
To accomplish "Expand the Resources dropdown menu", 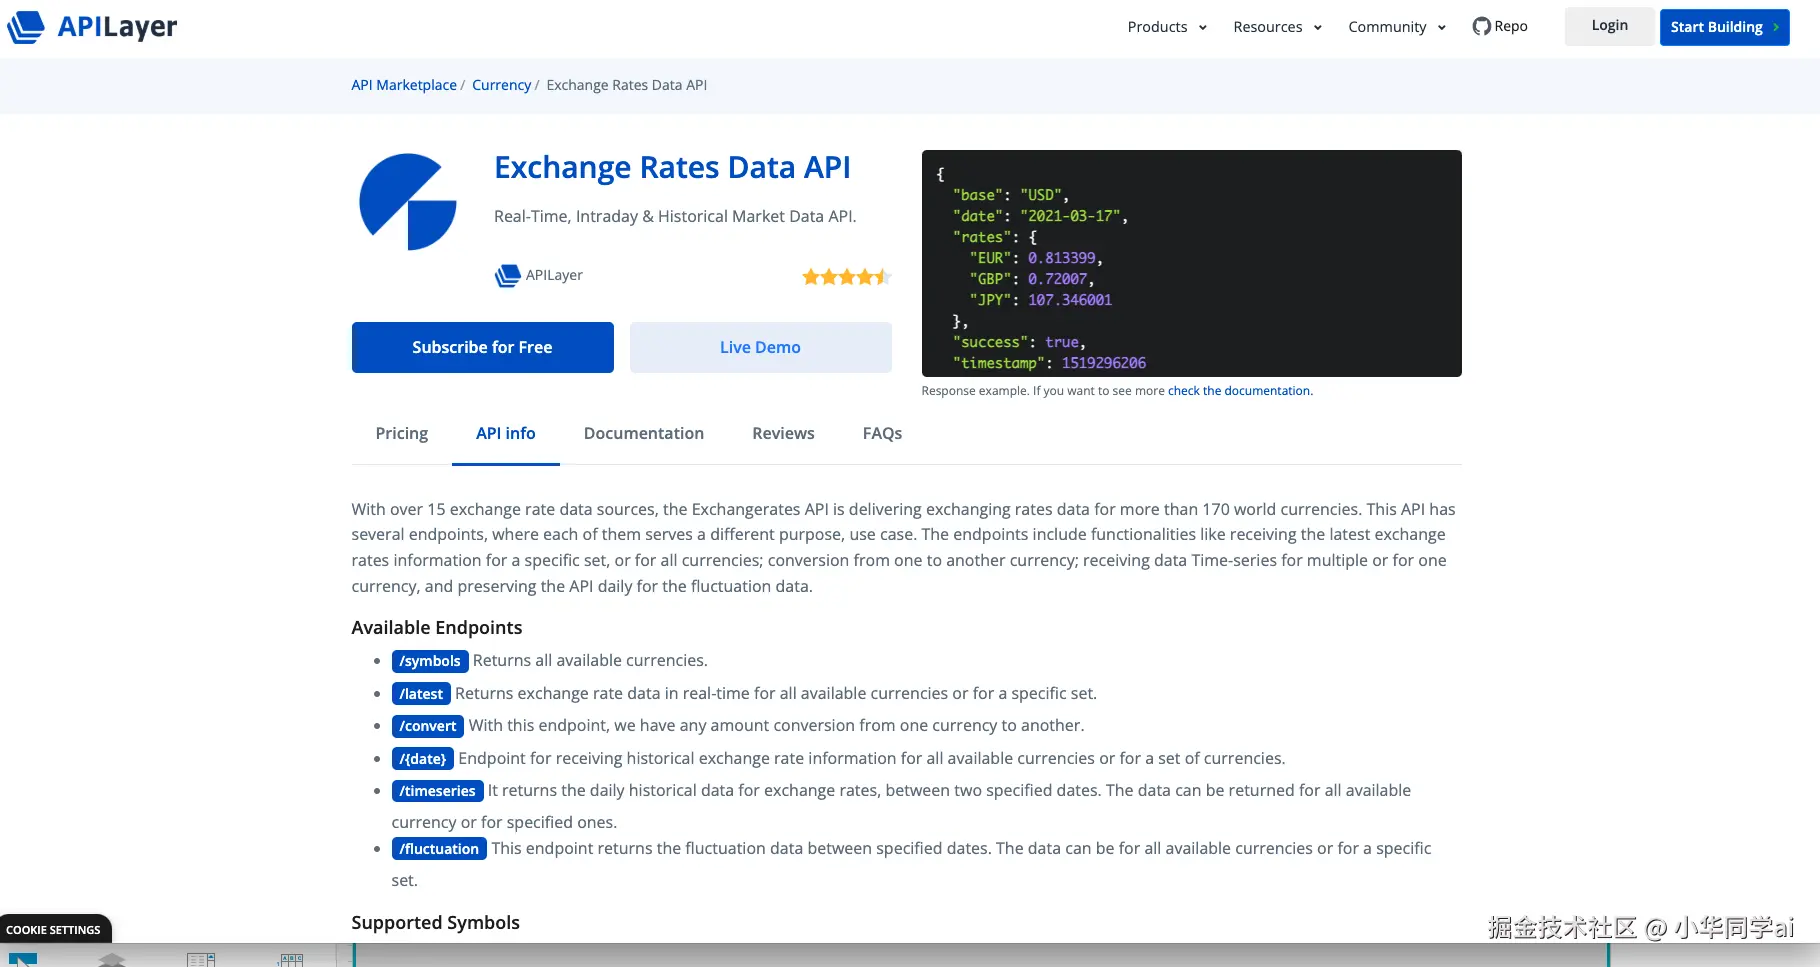I will 1277,27.
